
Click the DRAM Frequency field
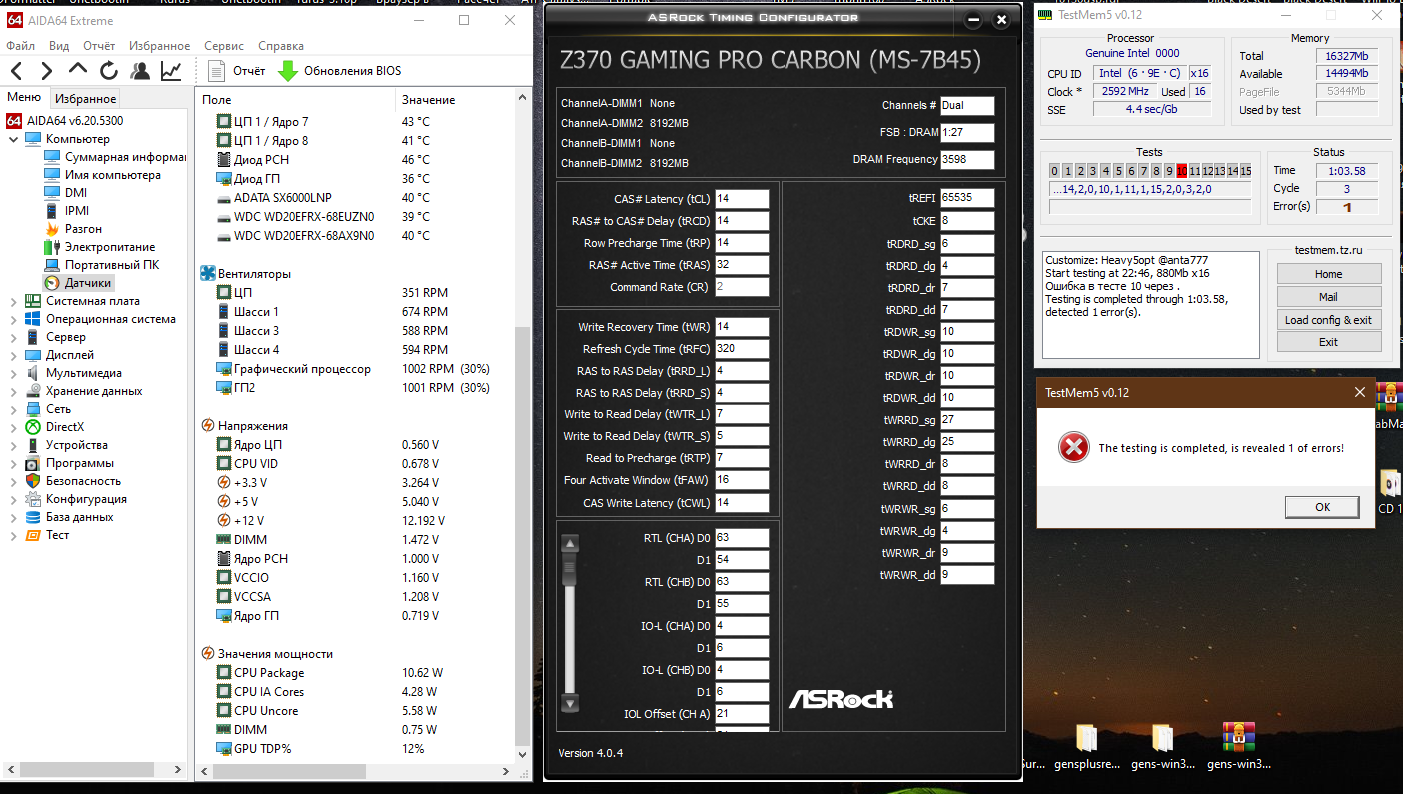(967, 159)
